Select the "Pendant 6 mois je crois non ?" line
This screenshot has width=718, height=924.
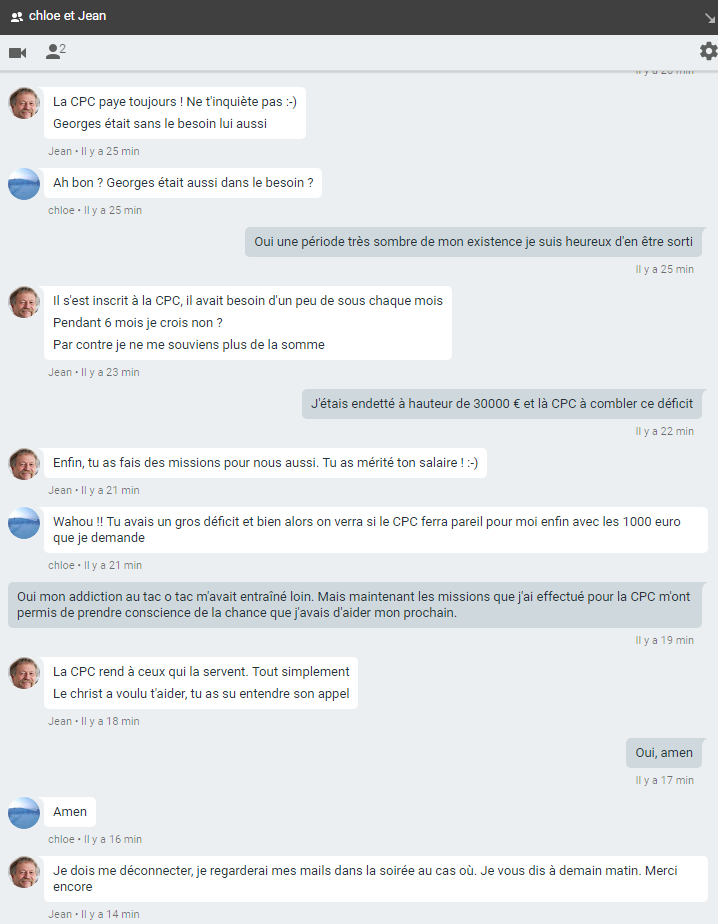138,323
